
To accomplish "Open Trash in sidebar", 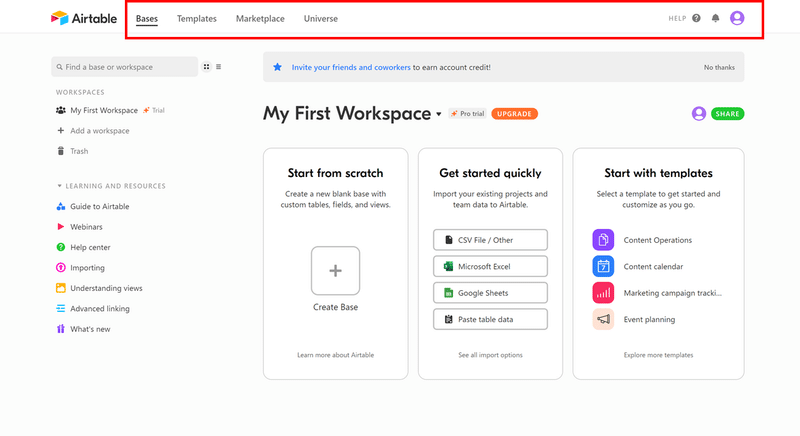I will (x=79, y=151).
